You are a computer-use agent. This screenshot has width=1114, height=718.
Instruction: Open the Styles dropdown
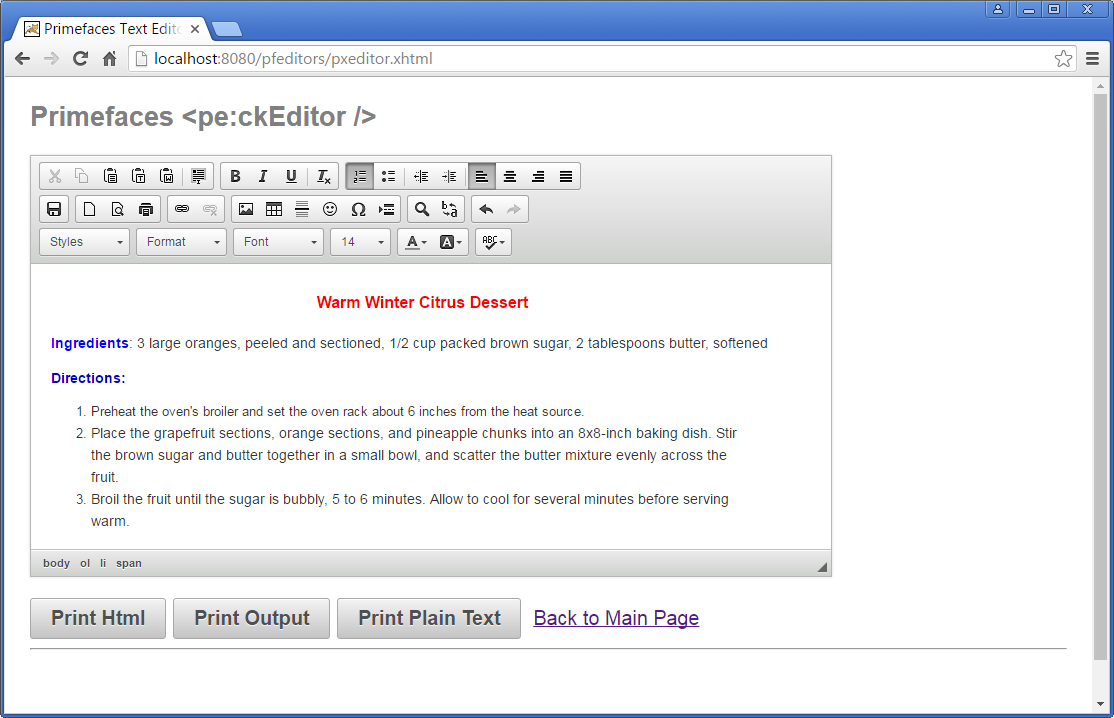pos(85,242)
